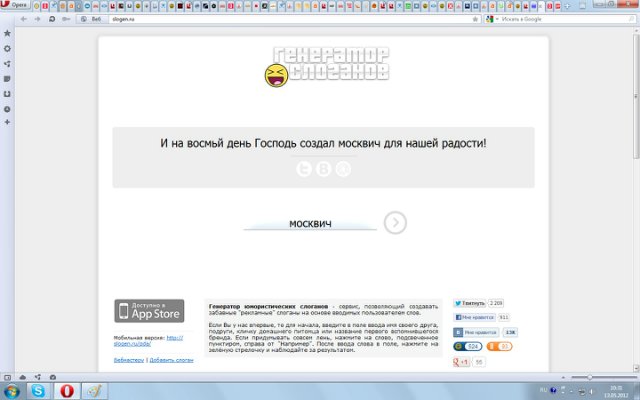
Task: Share slogan via the Odnoklassniki circle icon
Action: coord(342,170)
